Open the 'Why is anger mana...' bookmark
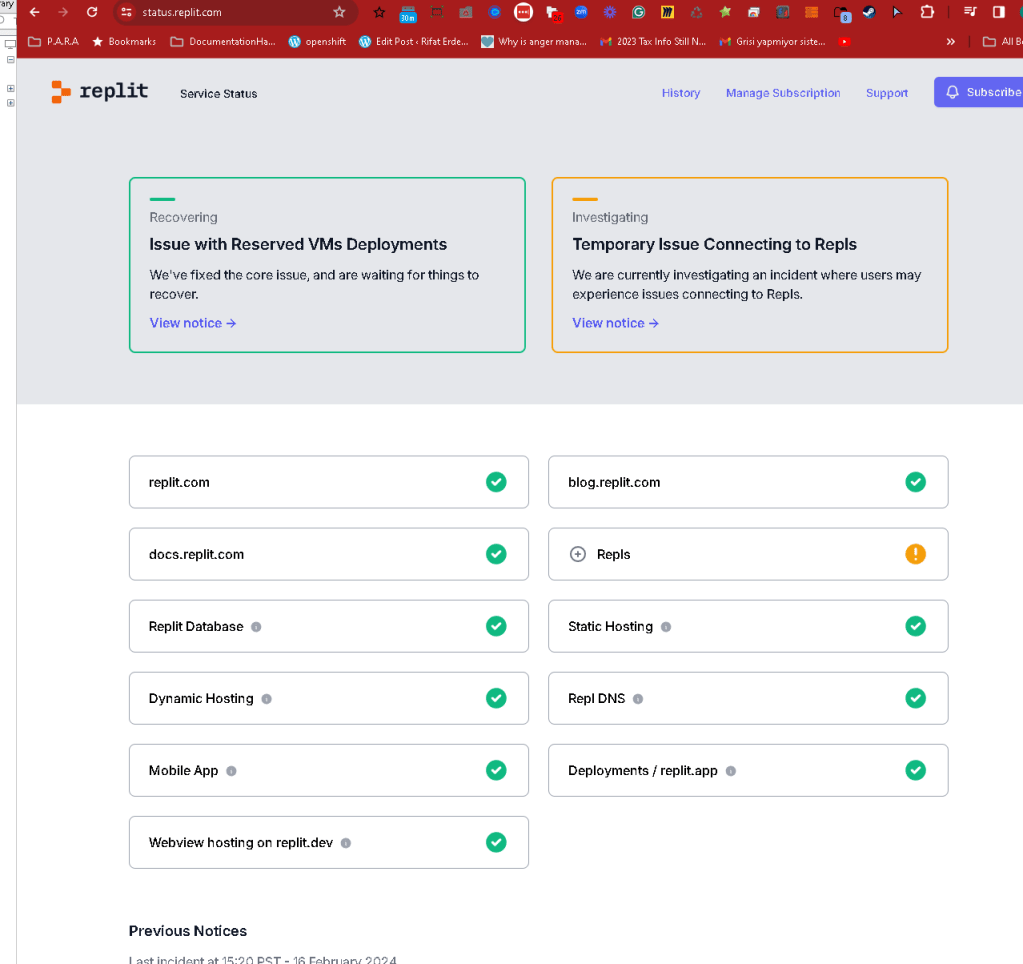Image resolution: width=1023 pixels, height=964 pixels. (x=534, y=42)
